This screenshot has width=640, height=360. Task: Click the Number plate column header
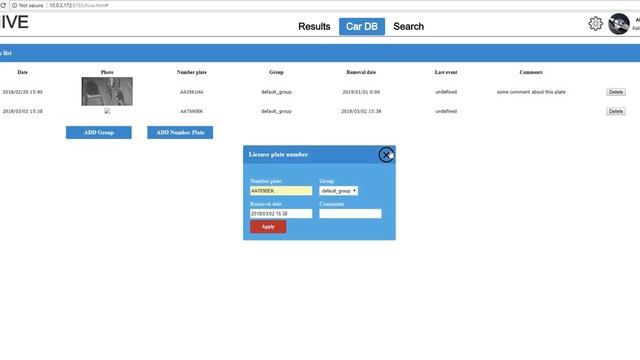coord(191,72)
